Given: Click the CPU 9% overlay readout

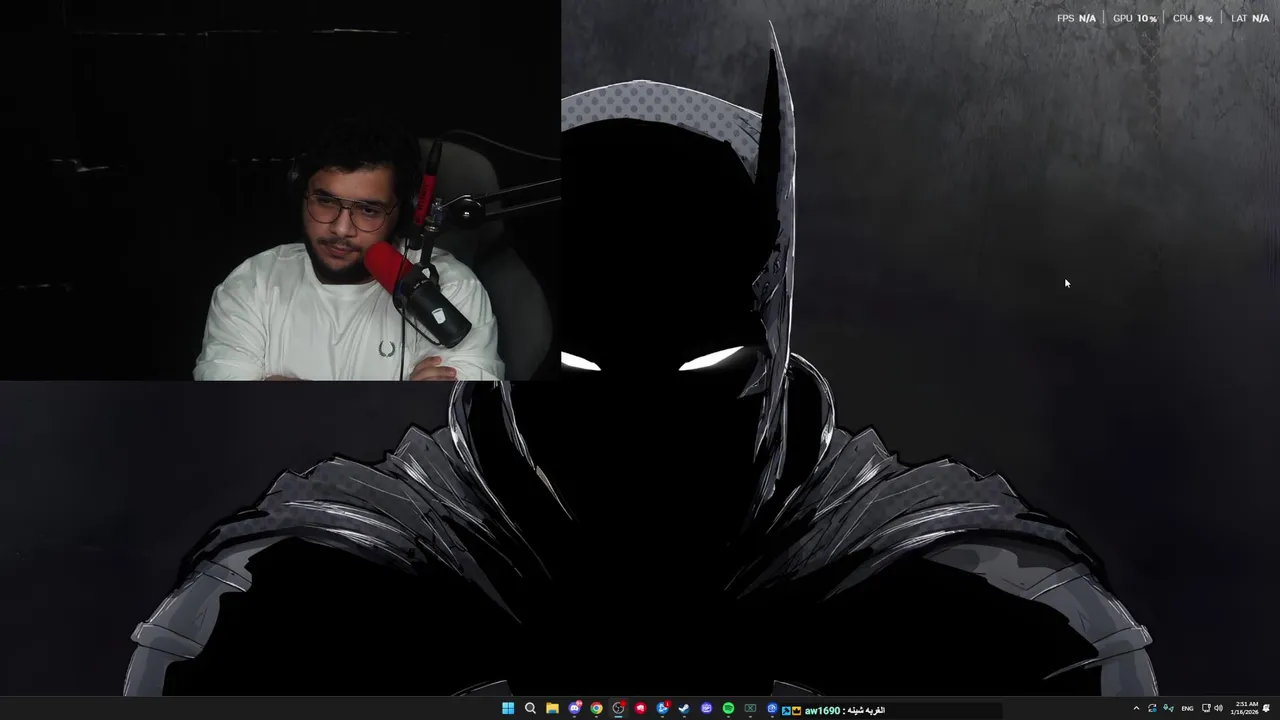Looking at the screenshot, I should 1193,18.
